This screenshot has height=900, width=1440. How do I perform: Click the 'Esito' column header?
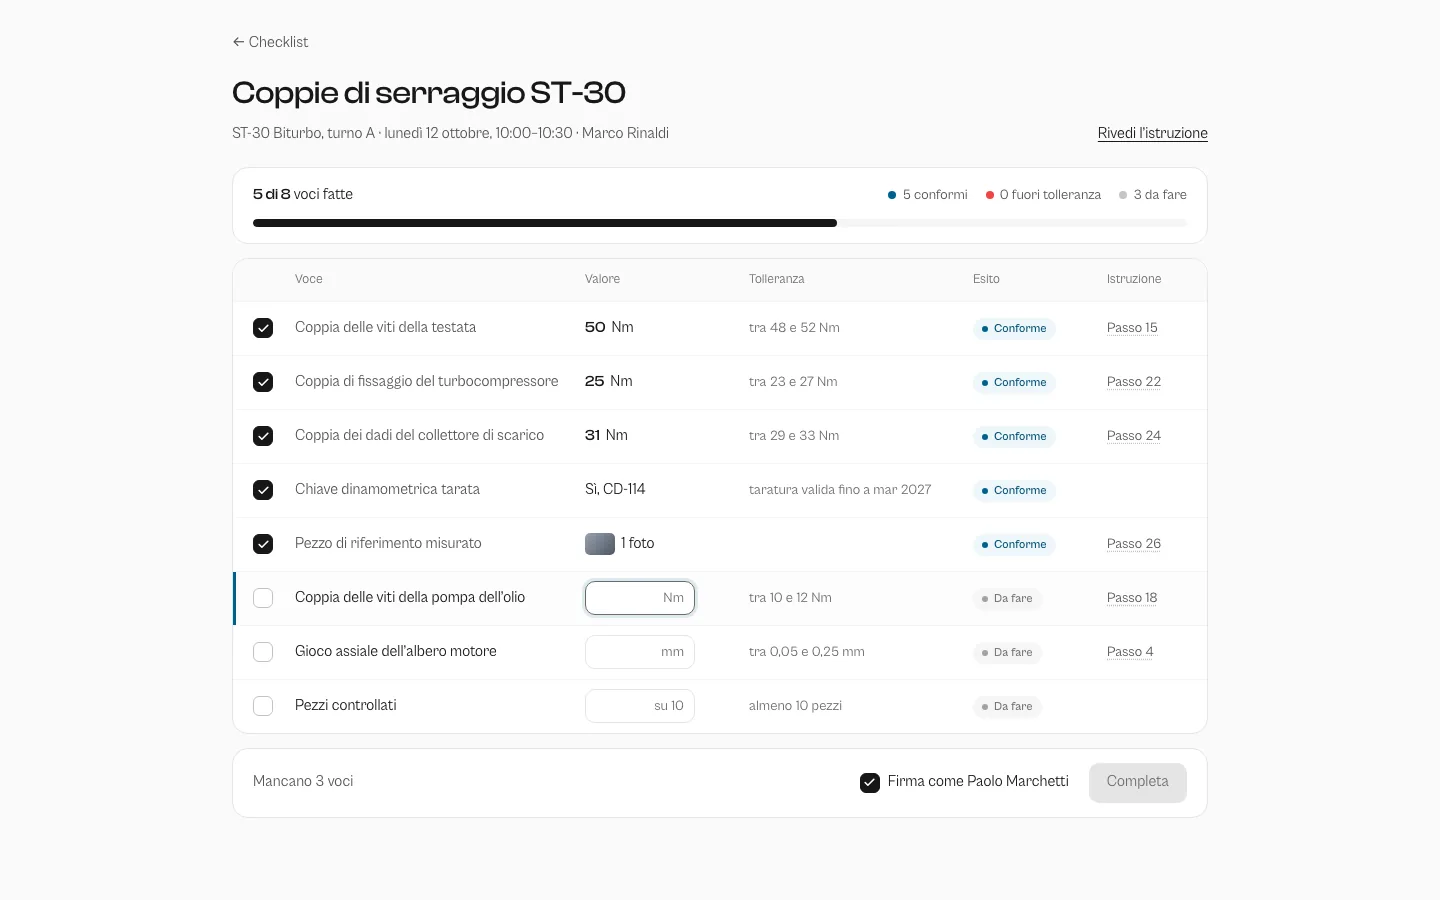tap(986, 279)
